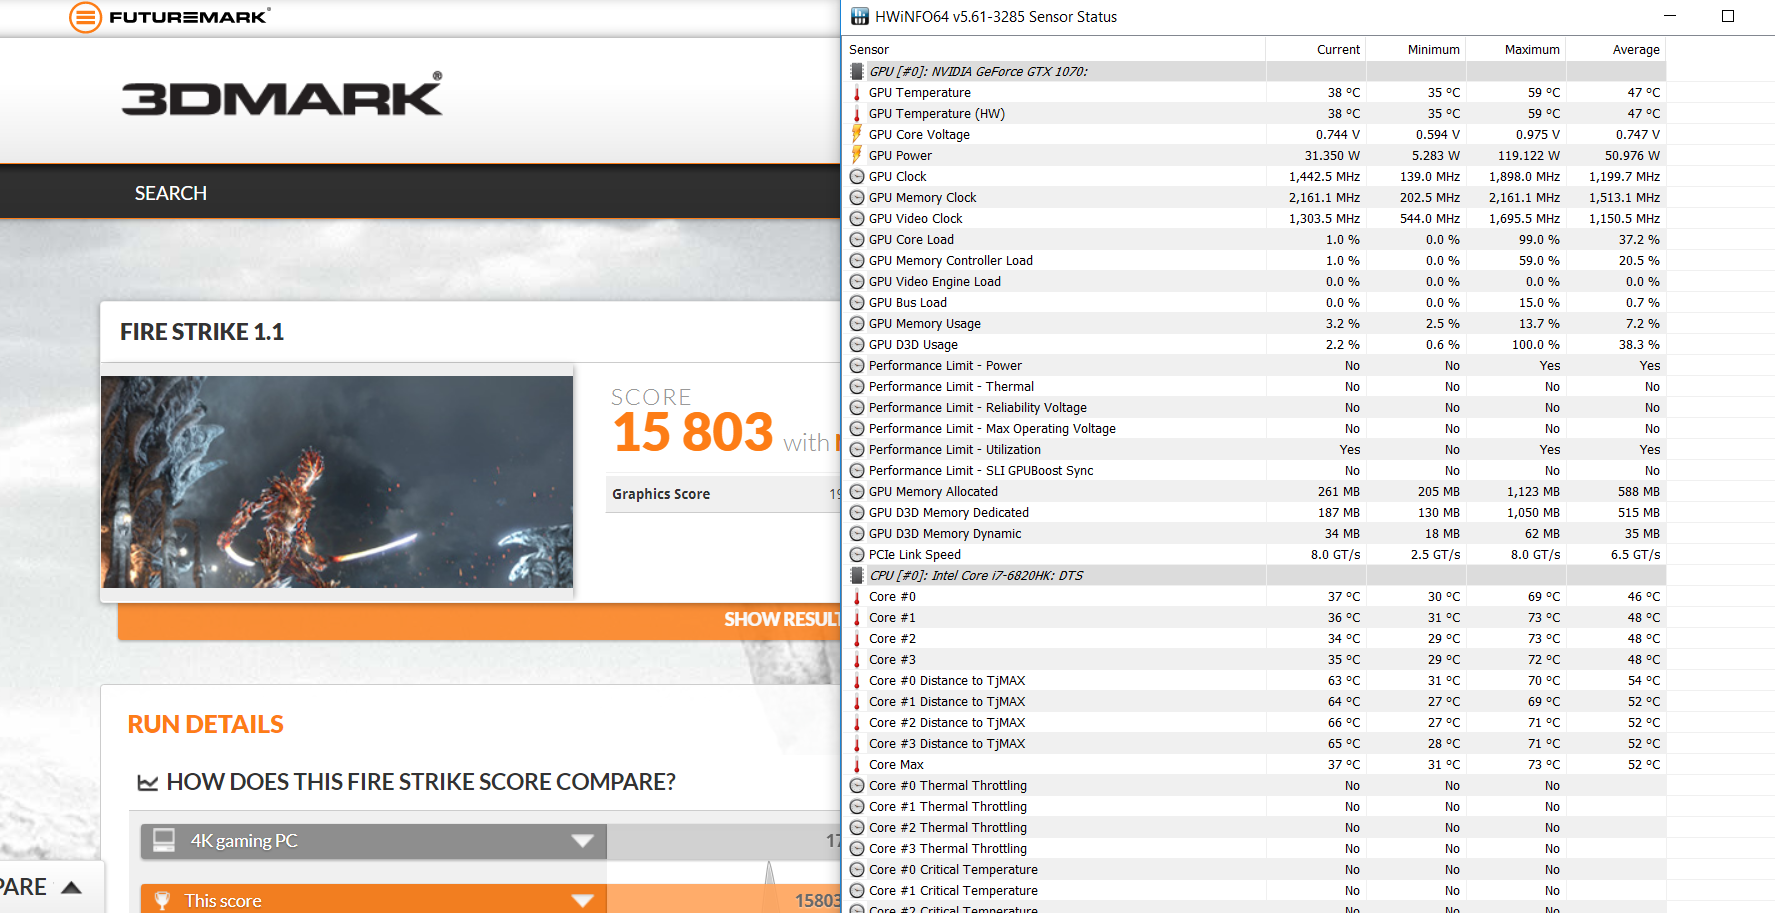Viewport: 1775px width, 913px height.
Task: Open the SEARCH menu item
Action: [x=171, y=193]
